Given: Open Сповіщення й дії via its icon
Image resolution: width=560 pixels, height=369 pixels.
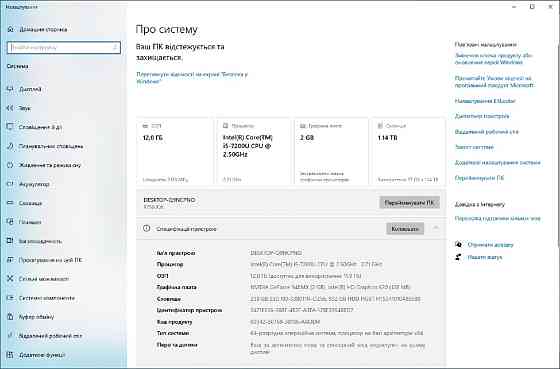Looking at the screenshot, I should click(x=10, y=127).
